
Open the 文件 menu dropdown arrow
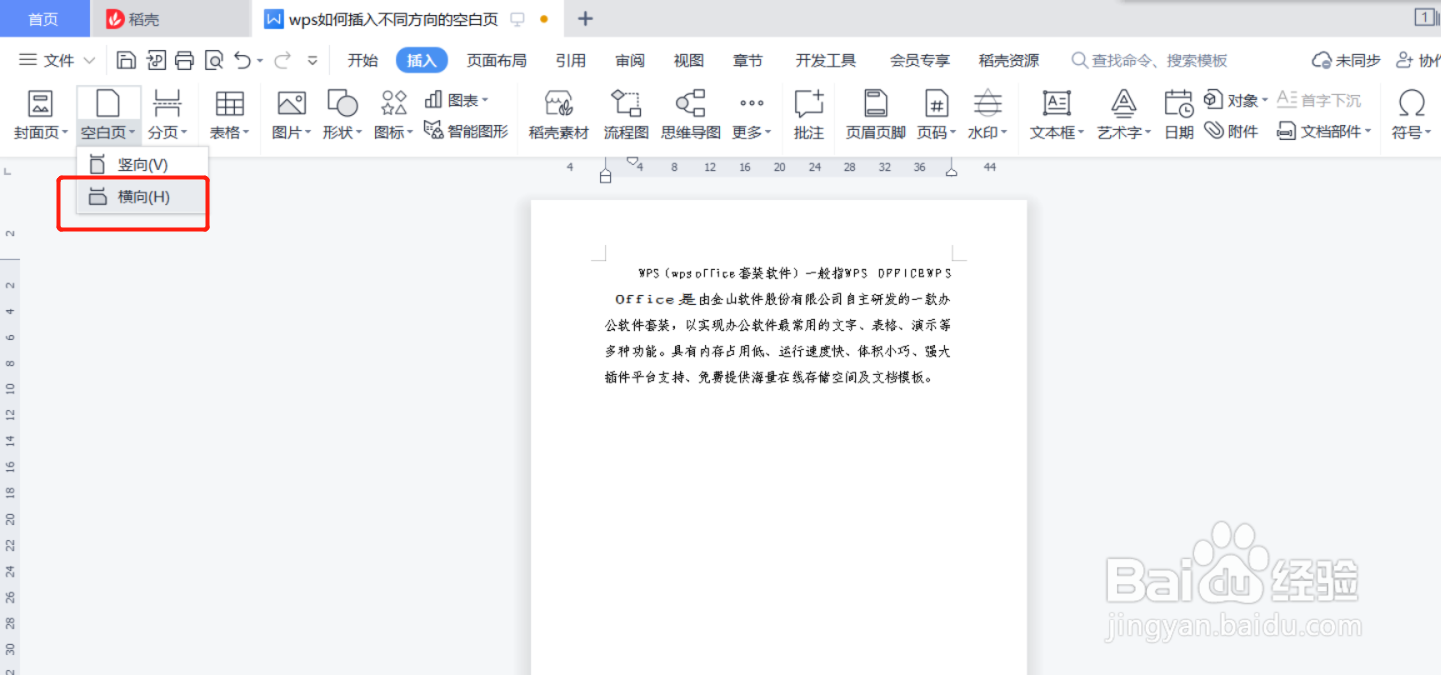coord(90,61)
